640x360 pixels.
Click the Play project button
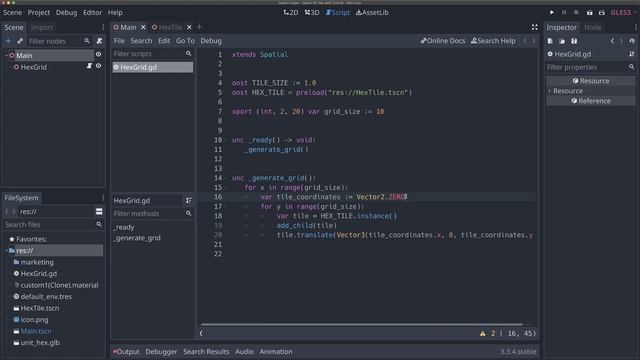[x=551, y=13]
